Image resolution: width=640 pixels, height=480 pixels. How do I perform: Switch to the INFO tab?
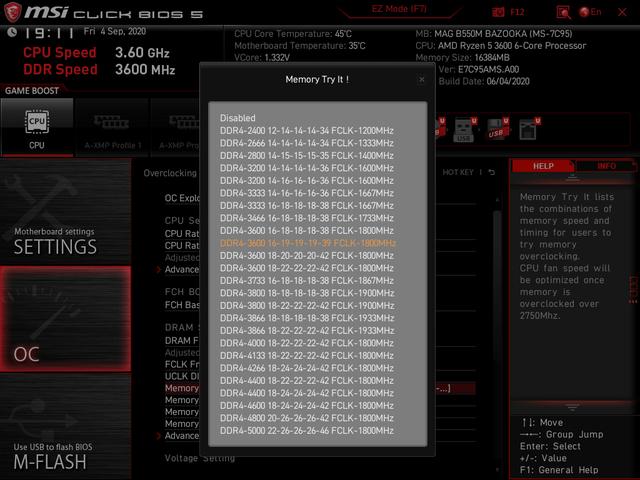pyautogui.click(x=606, y=166)
